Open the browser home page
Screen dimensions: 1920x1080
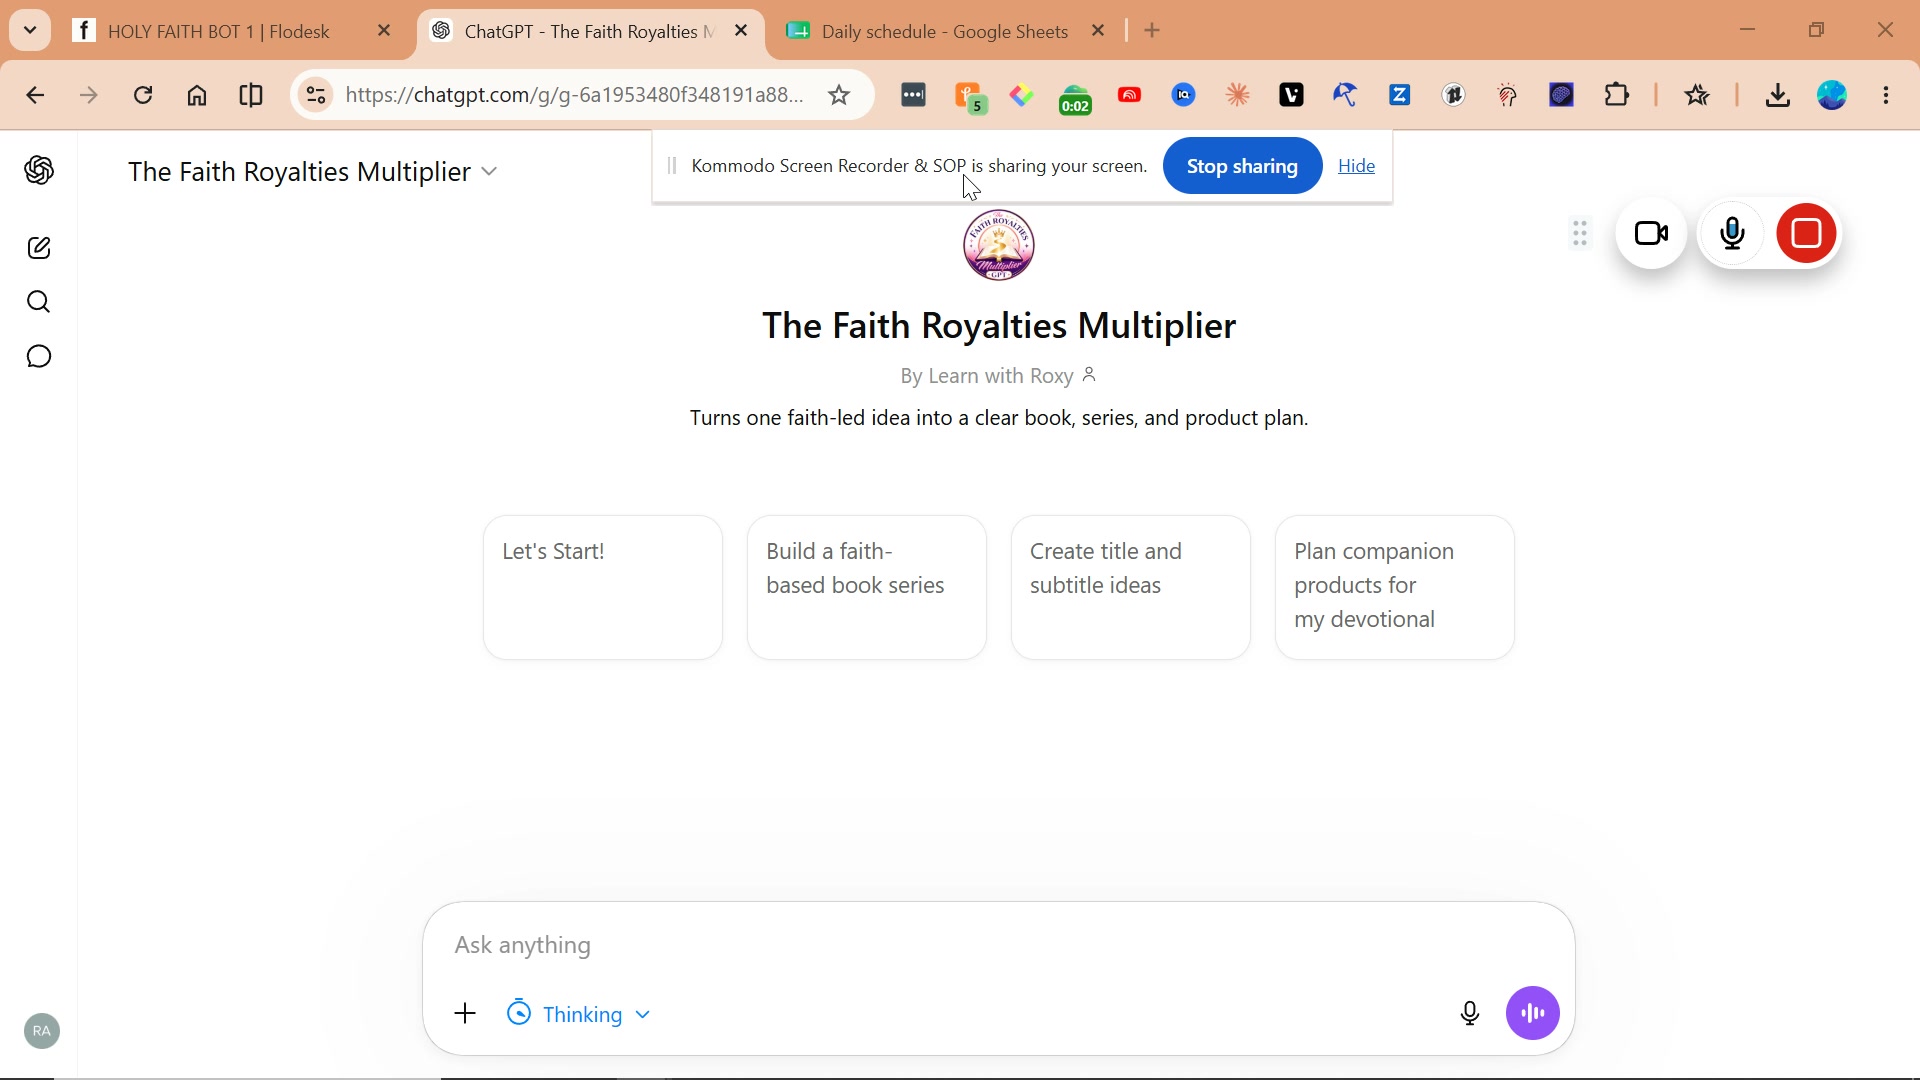point(198,96)
